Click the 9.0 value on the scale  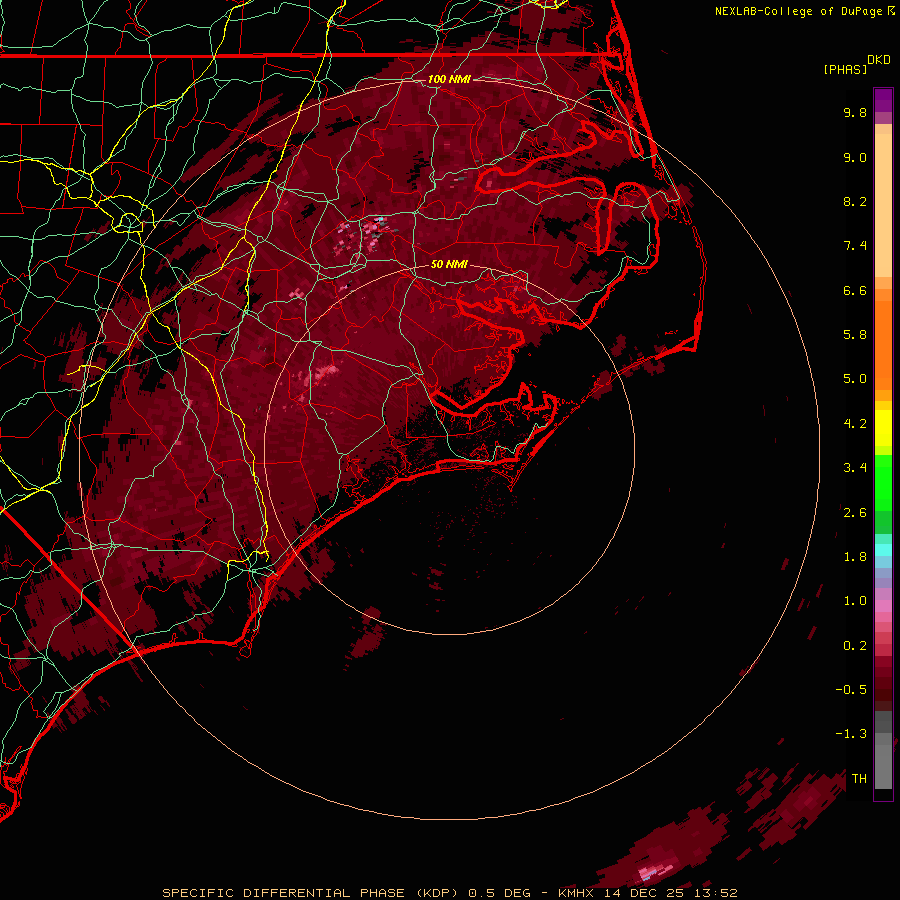pyautogui.click(x=855, y=157)
